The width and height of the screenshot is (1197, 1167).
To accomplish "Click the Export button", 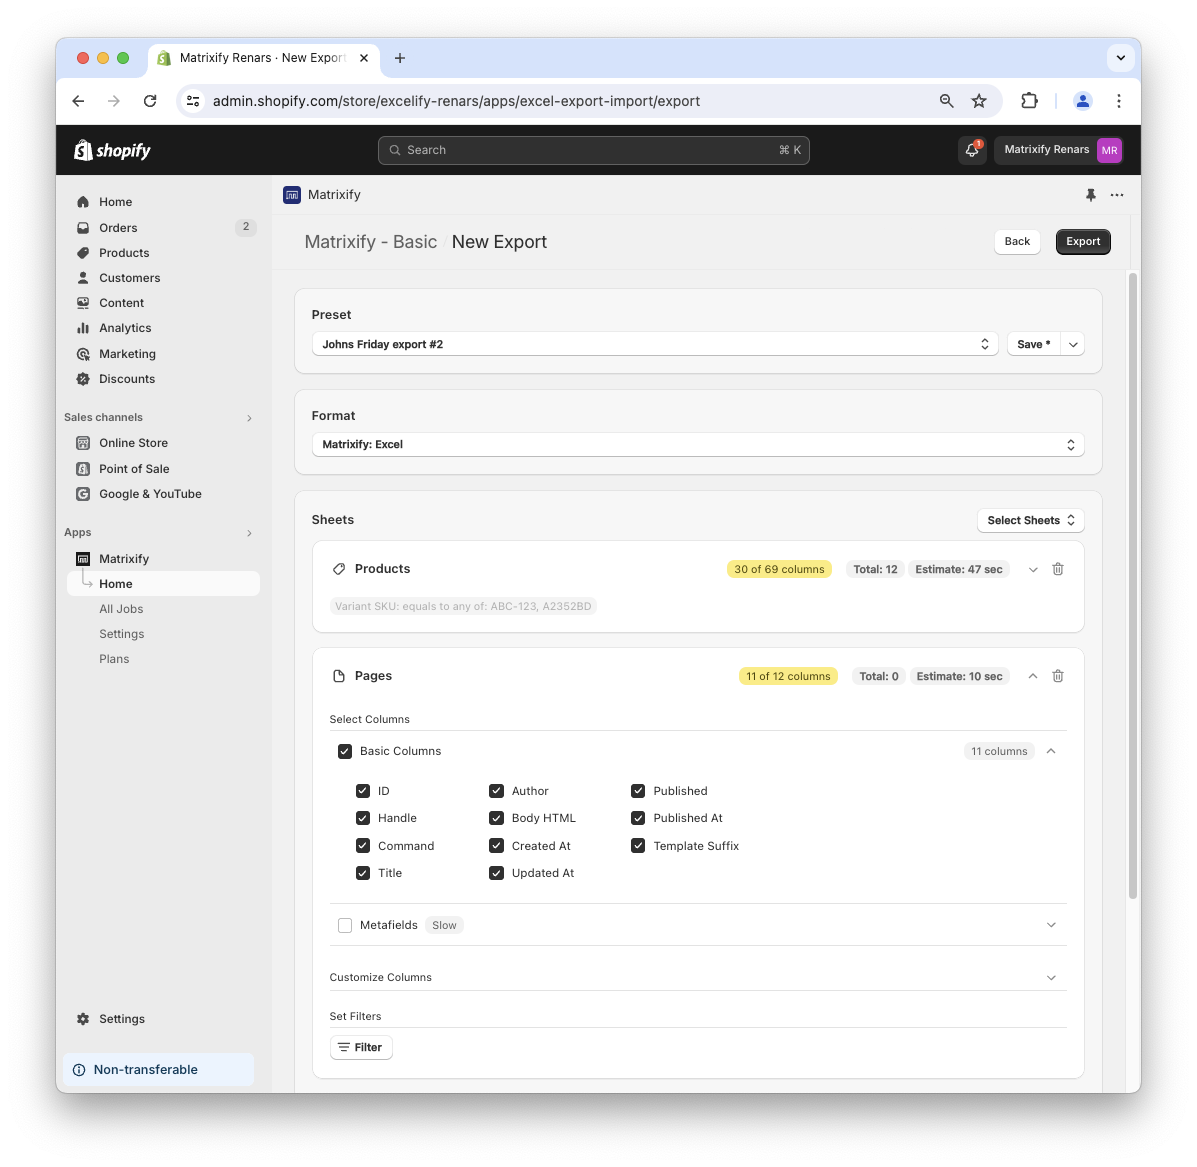I will point(1083,242).
